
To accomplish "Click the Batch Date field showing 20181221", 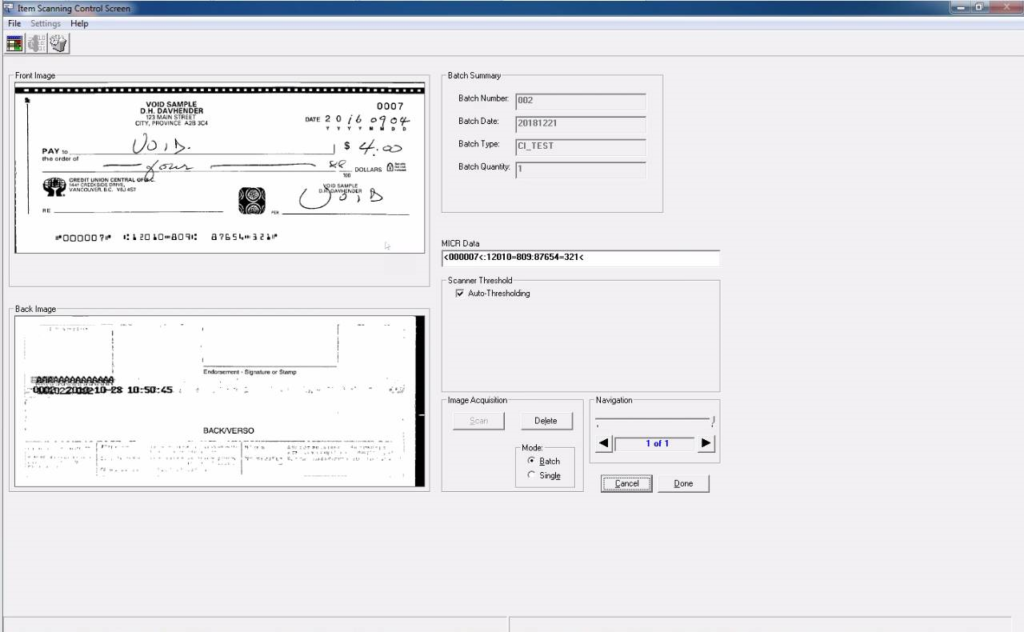I will pos(581,123).
